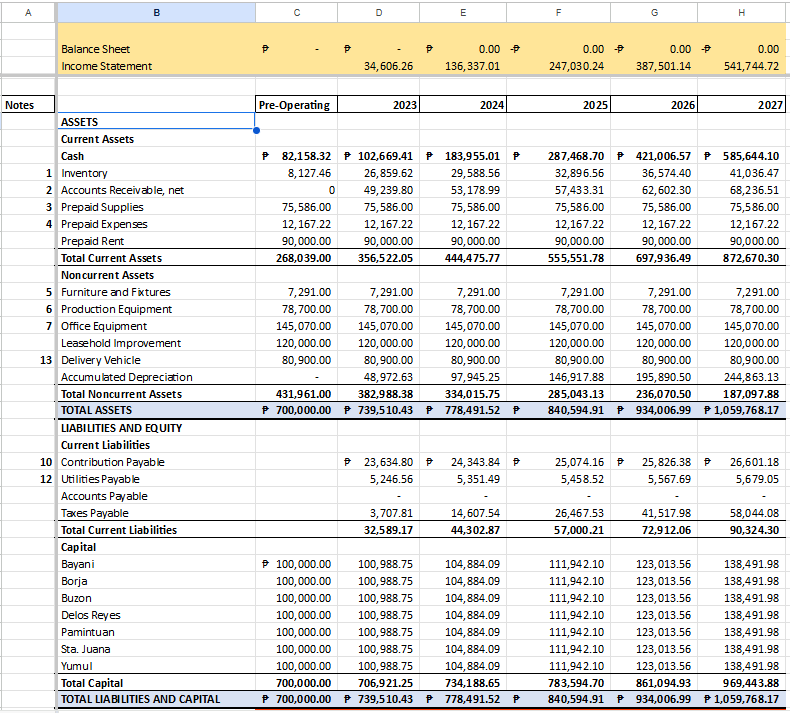Select the column E header

click(462, 12)
